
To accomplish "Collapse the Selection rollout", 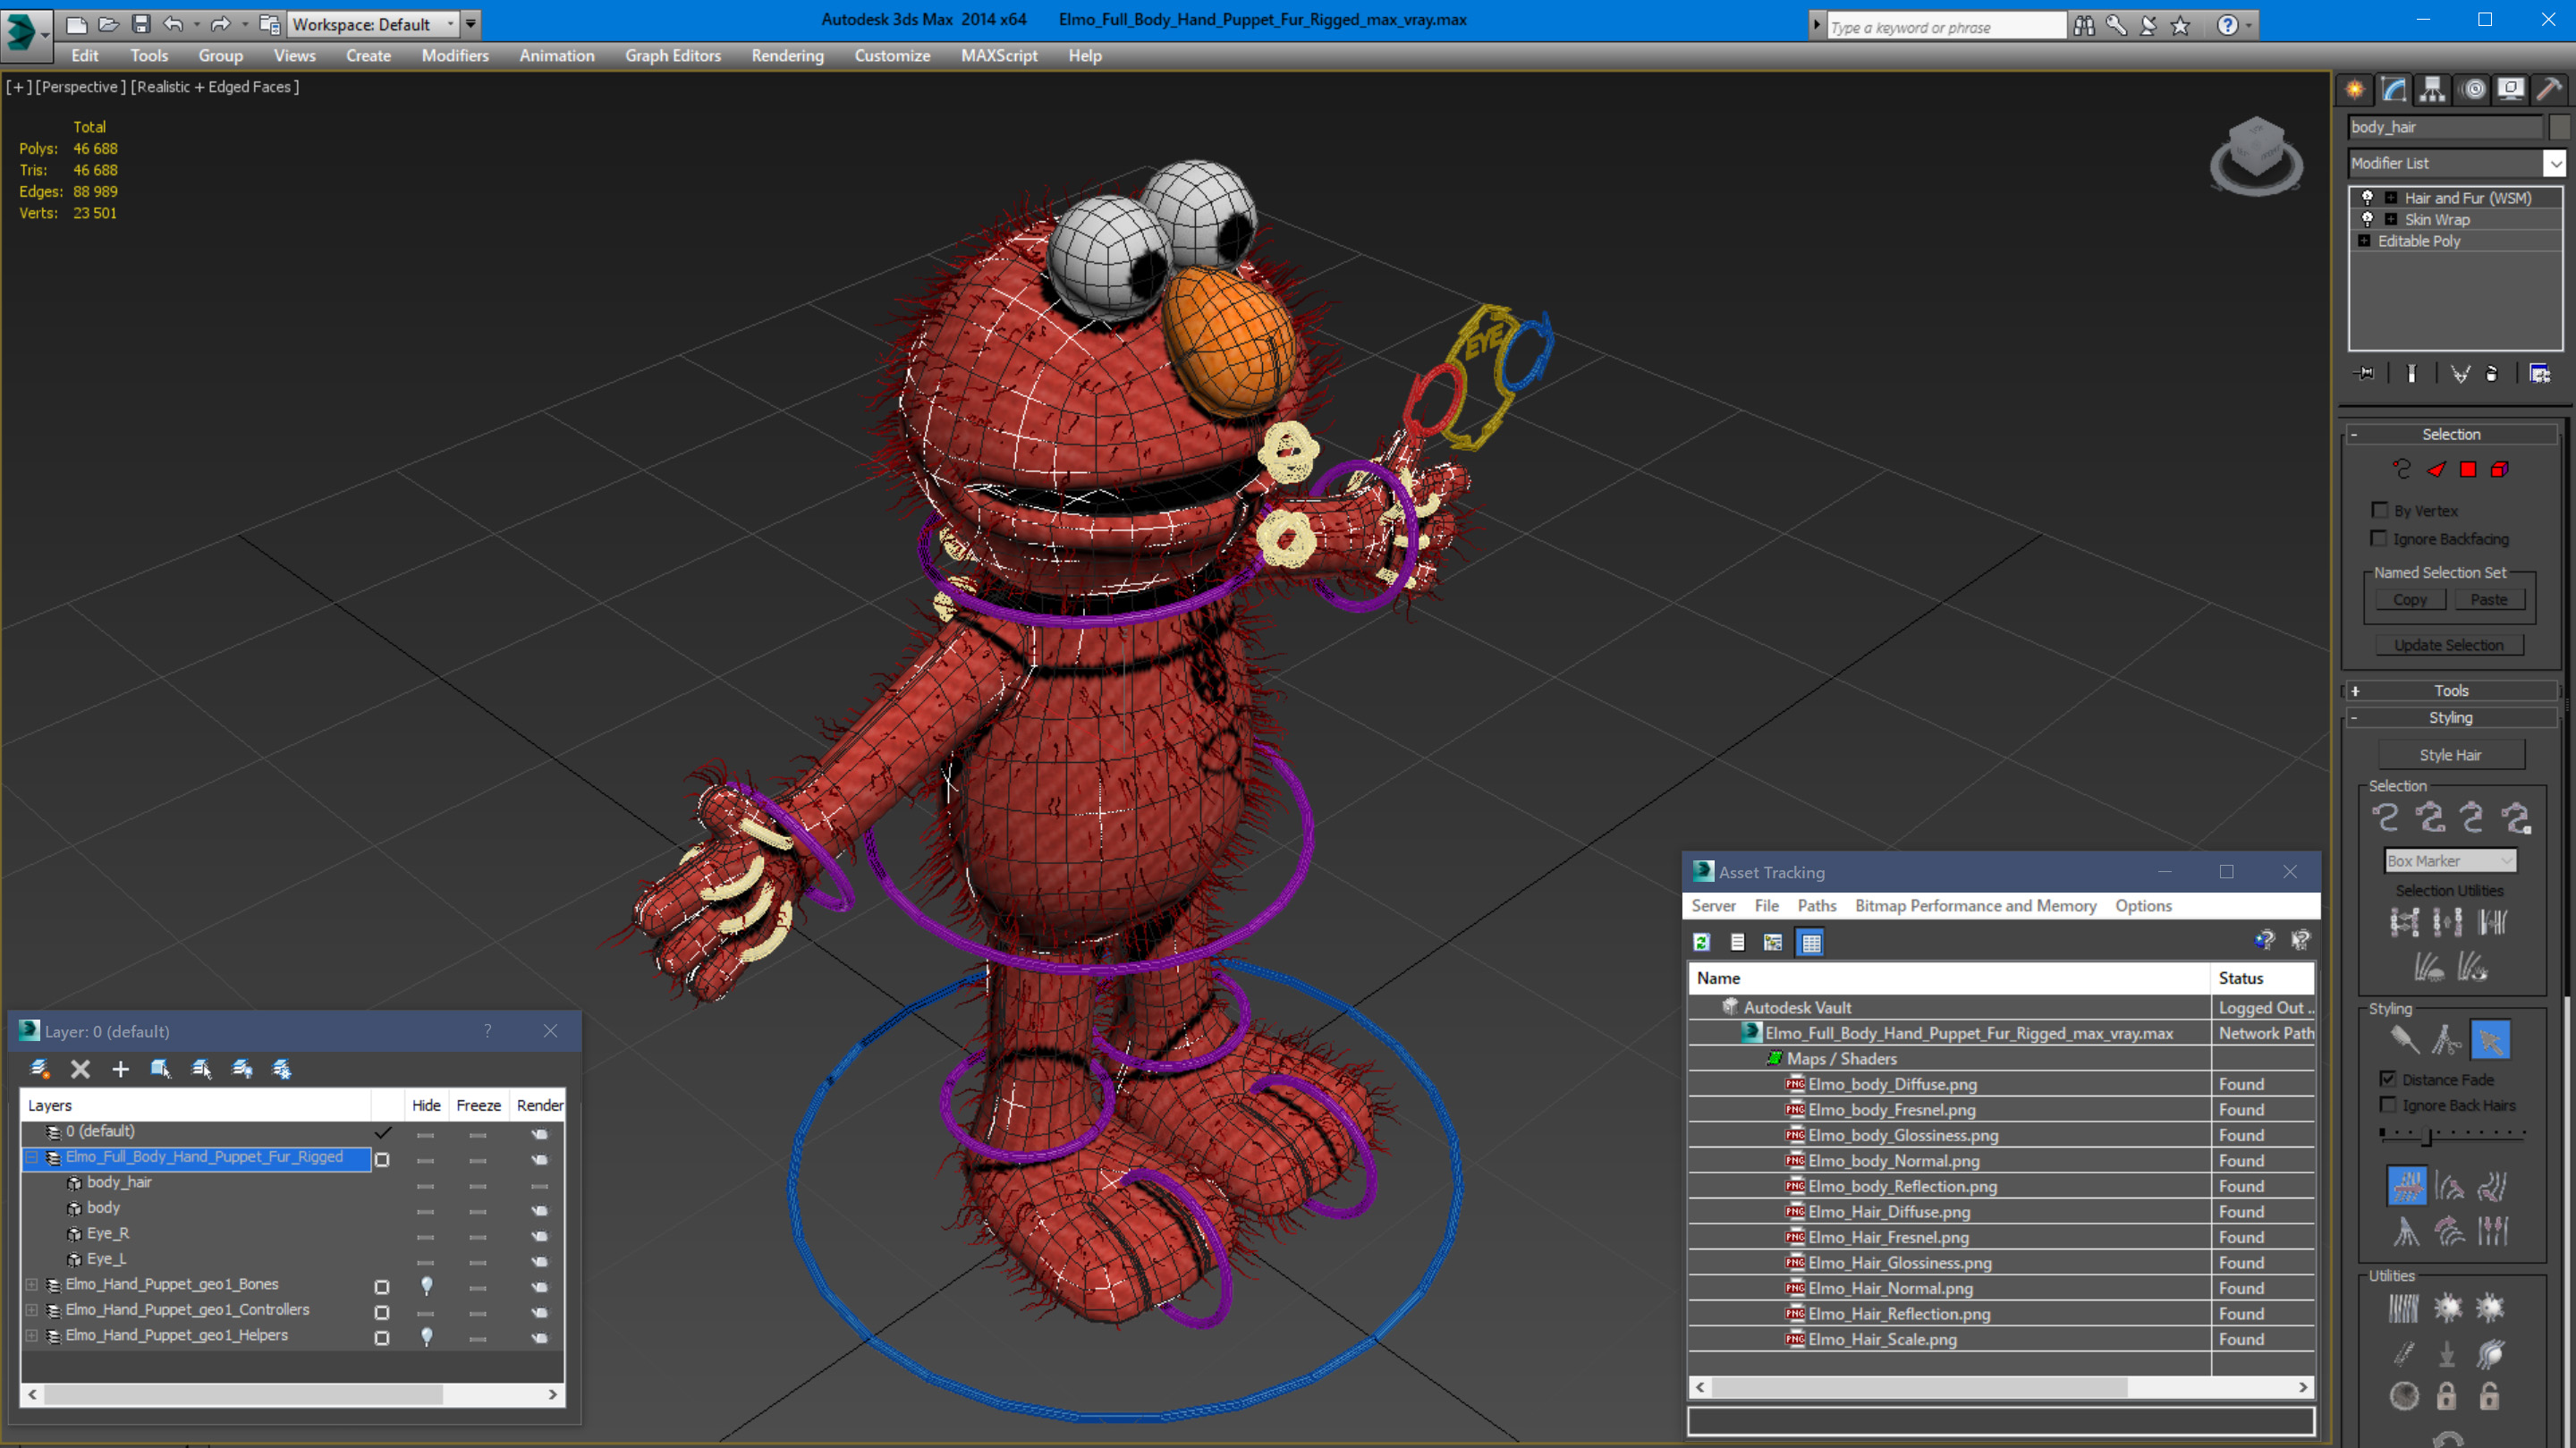I will pos(2450,434).
